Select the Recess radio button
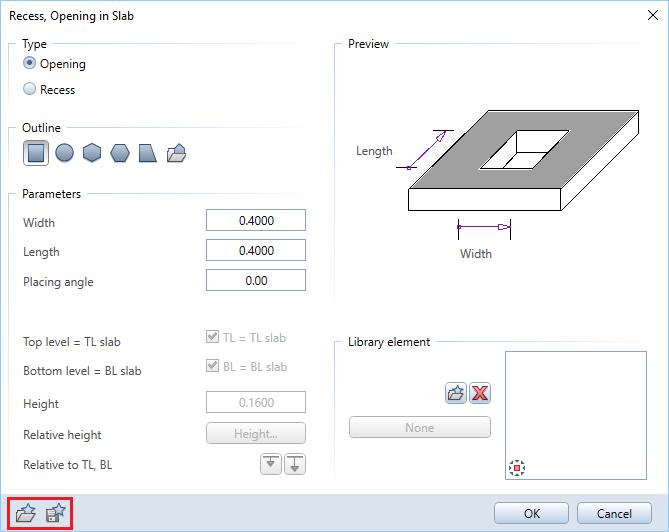The height and width of the screenshot is (532, 669). coord(29,89)
